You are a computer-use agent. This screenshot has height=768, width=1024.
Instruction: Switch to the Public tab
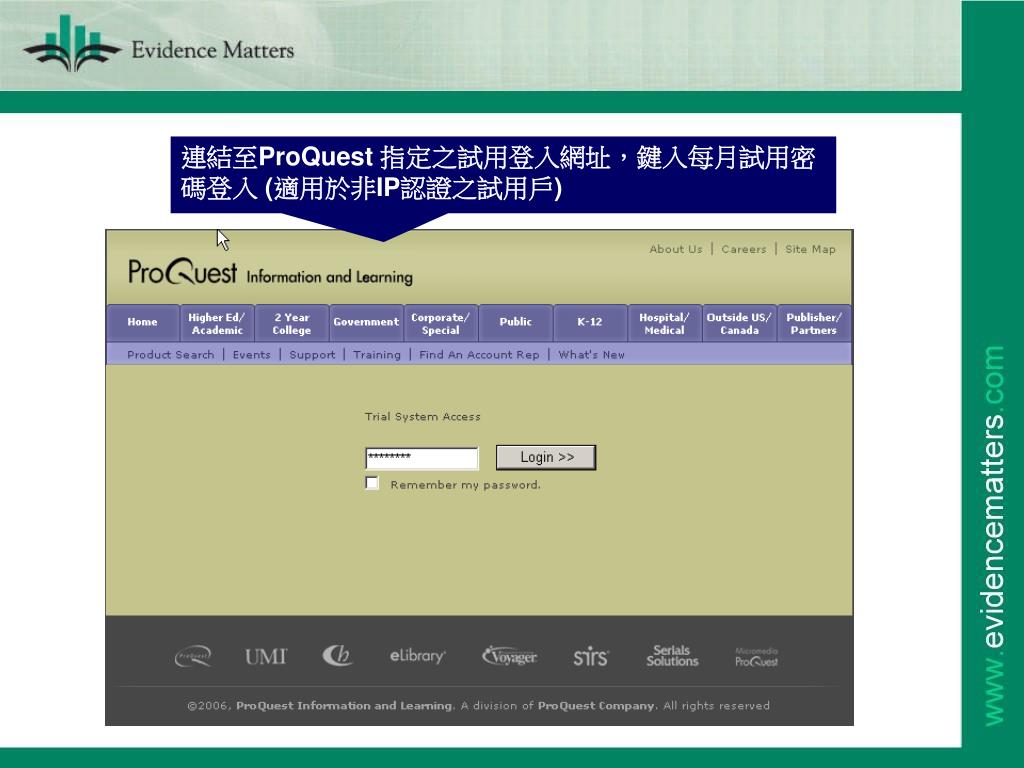pyautogui.click(x=516, y=322)
